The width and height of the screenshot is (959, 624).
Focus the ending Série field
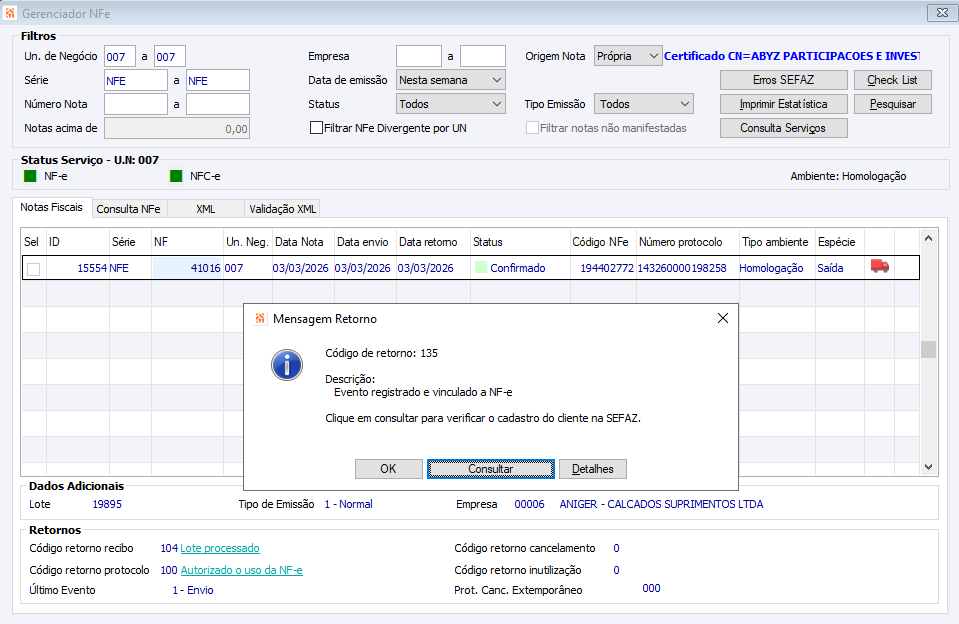pos(218,80)
